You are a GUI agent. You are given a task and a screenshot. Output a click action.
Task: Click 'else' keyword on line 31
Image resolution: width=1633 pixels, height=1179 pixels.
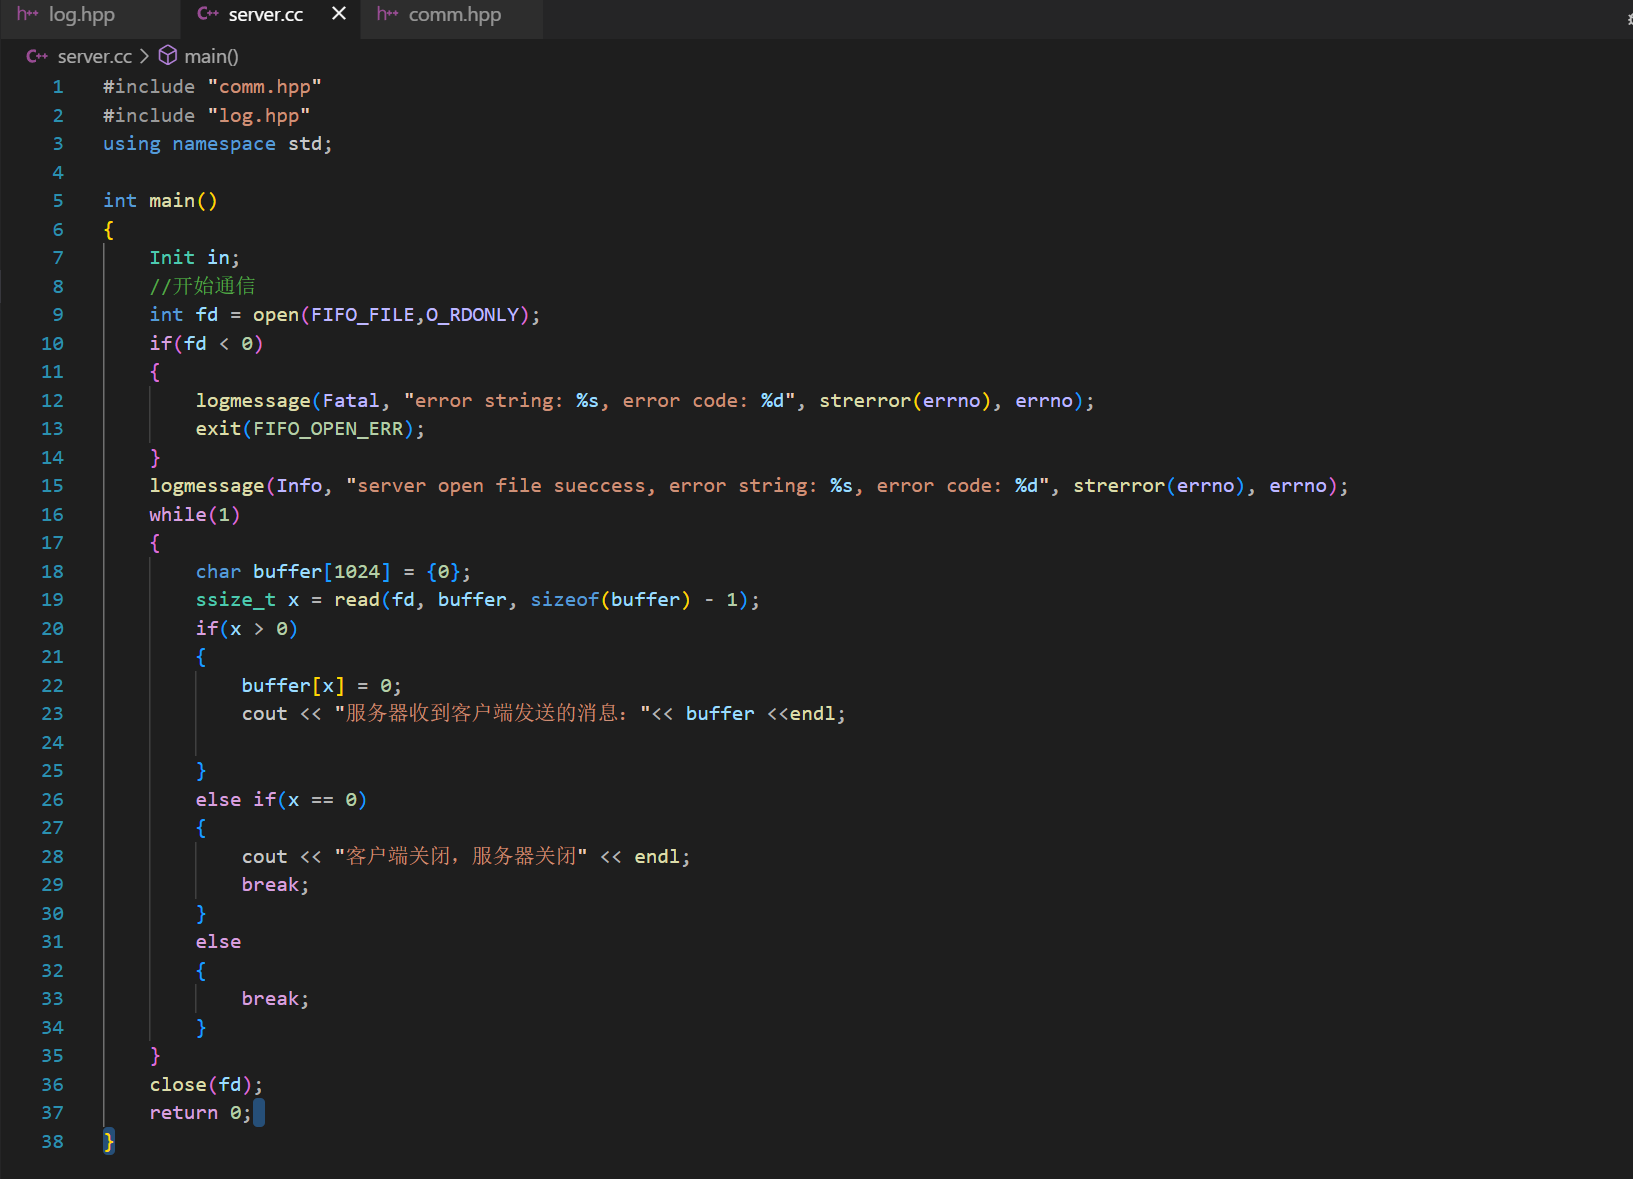218,942
